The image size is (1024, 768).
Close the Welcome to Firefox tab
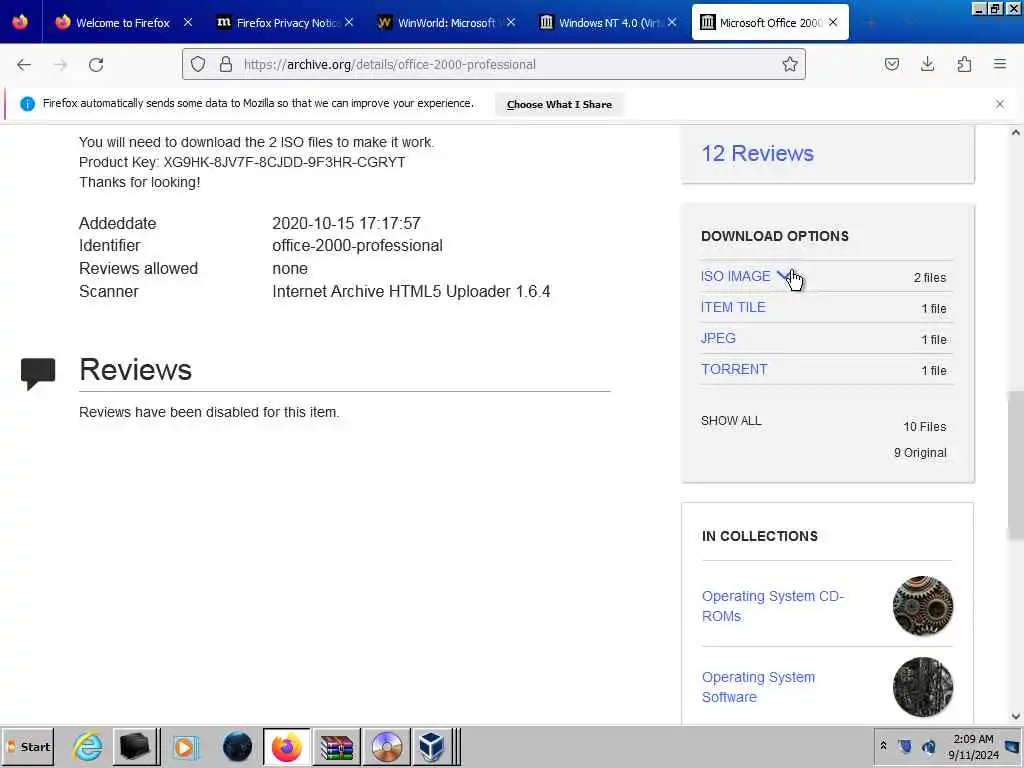click(x=188, y=22)
